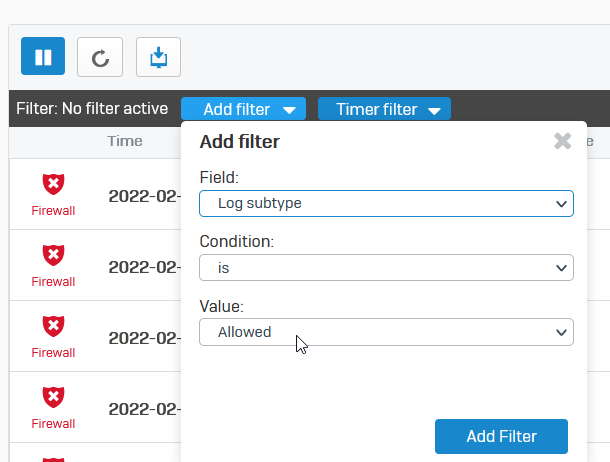Open the Condition dropdown showing 'is'
Viewport: 610px width, 462px height.
coord(386,268)
